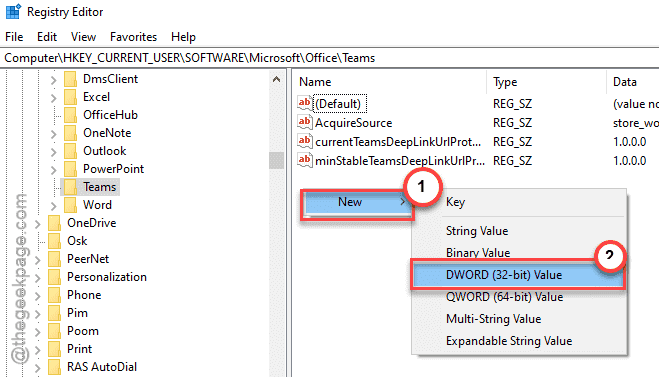Viewport: 659px width, 377px height.
Task: Select the OfficeHub key label
Action: tap(111, 115)
